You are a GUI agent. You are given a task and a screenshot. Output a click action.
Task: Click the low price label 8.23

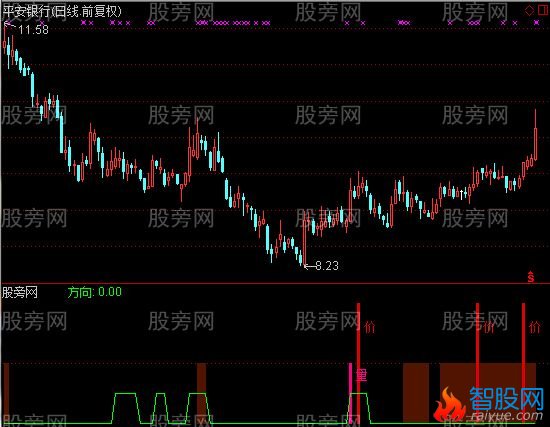tap(327, 266)
